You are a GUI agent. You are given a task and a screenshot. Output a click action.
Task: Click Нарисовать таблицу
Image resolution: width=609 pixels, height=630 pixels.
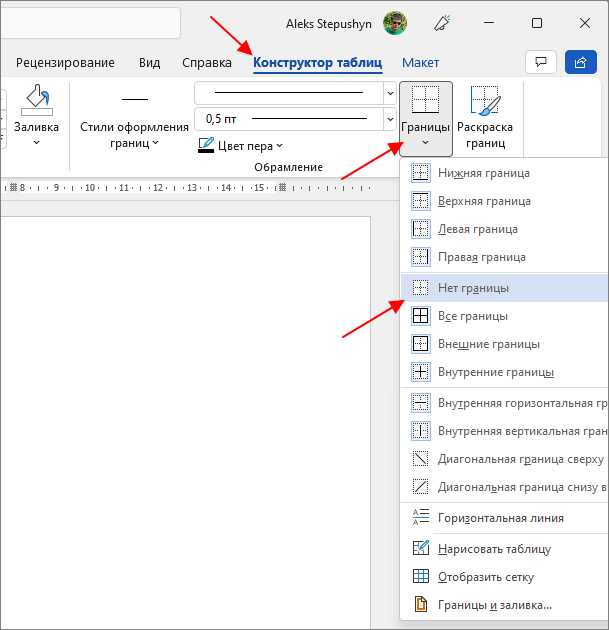[x=505, y=549]
